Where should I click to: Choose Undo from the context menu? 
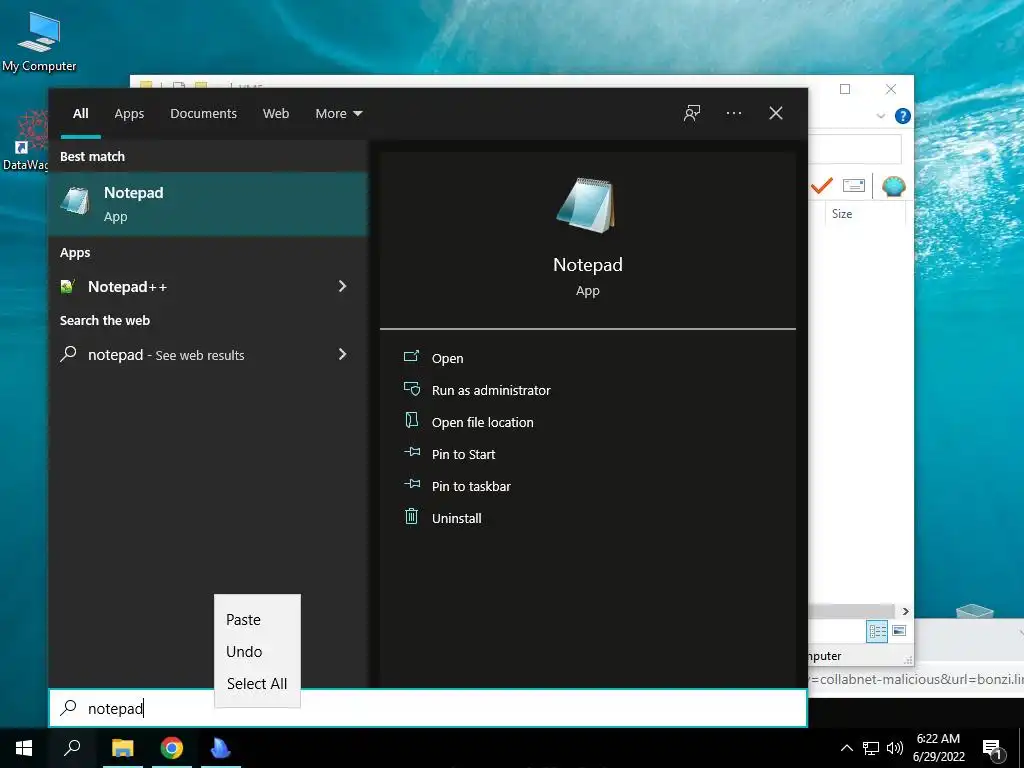click(257, 652)
